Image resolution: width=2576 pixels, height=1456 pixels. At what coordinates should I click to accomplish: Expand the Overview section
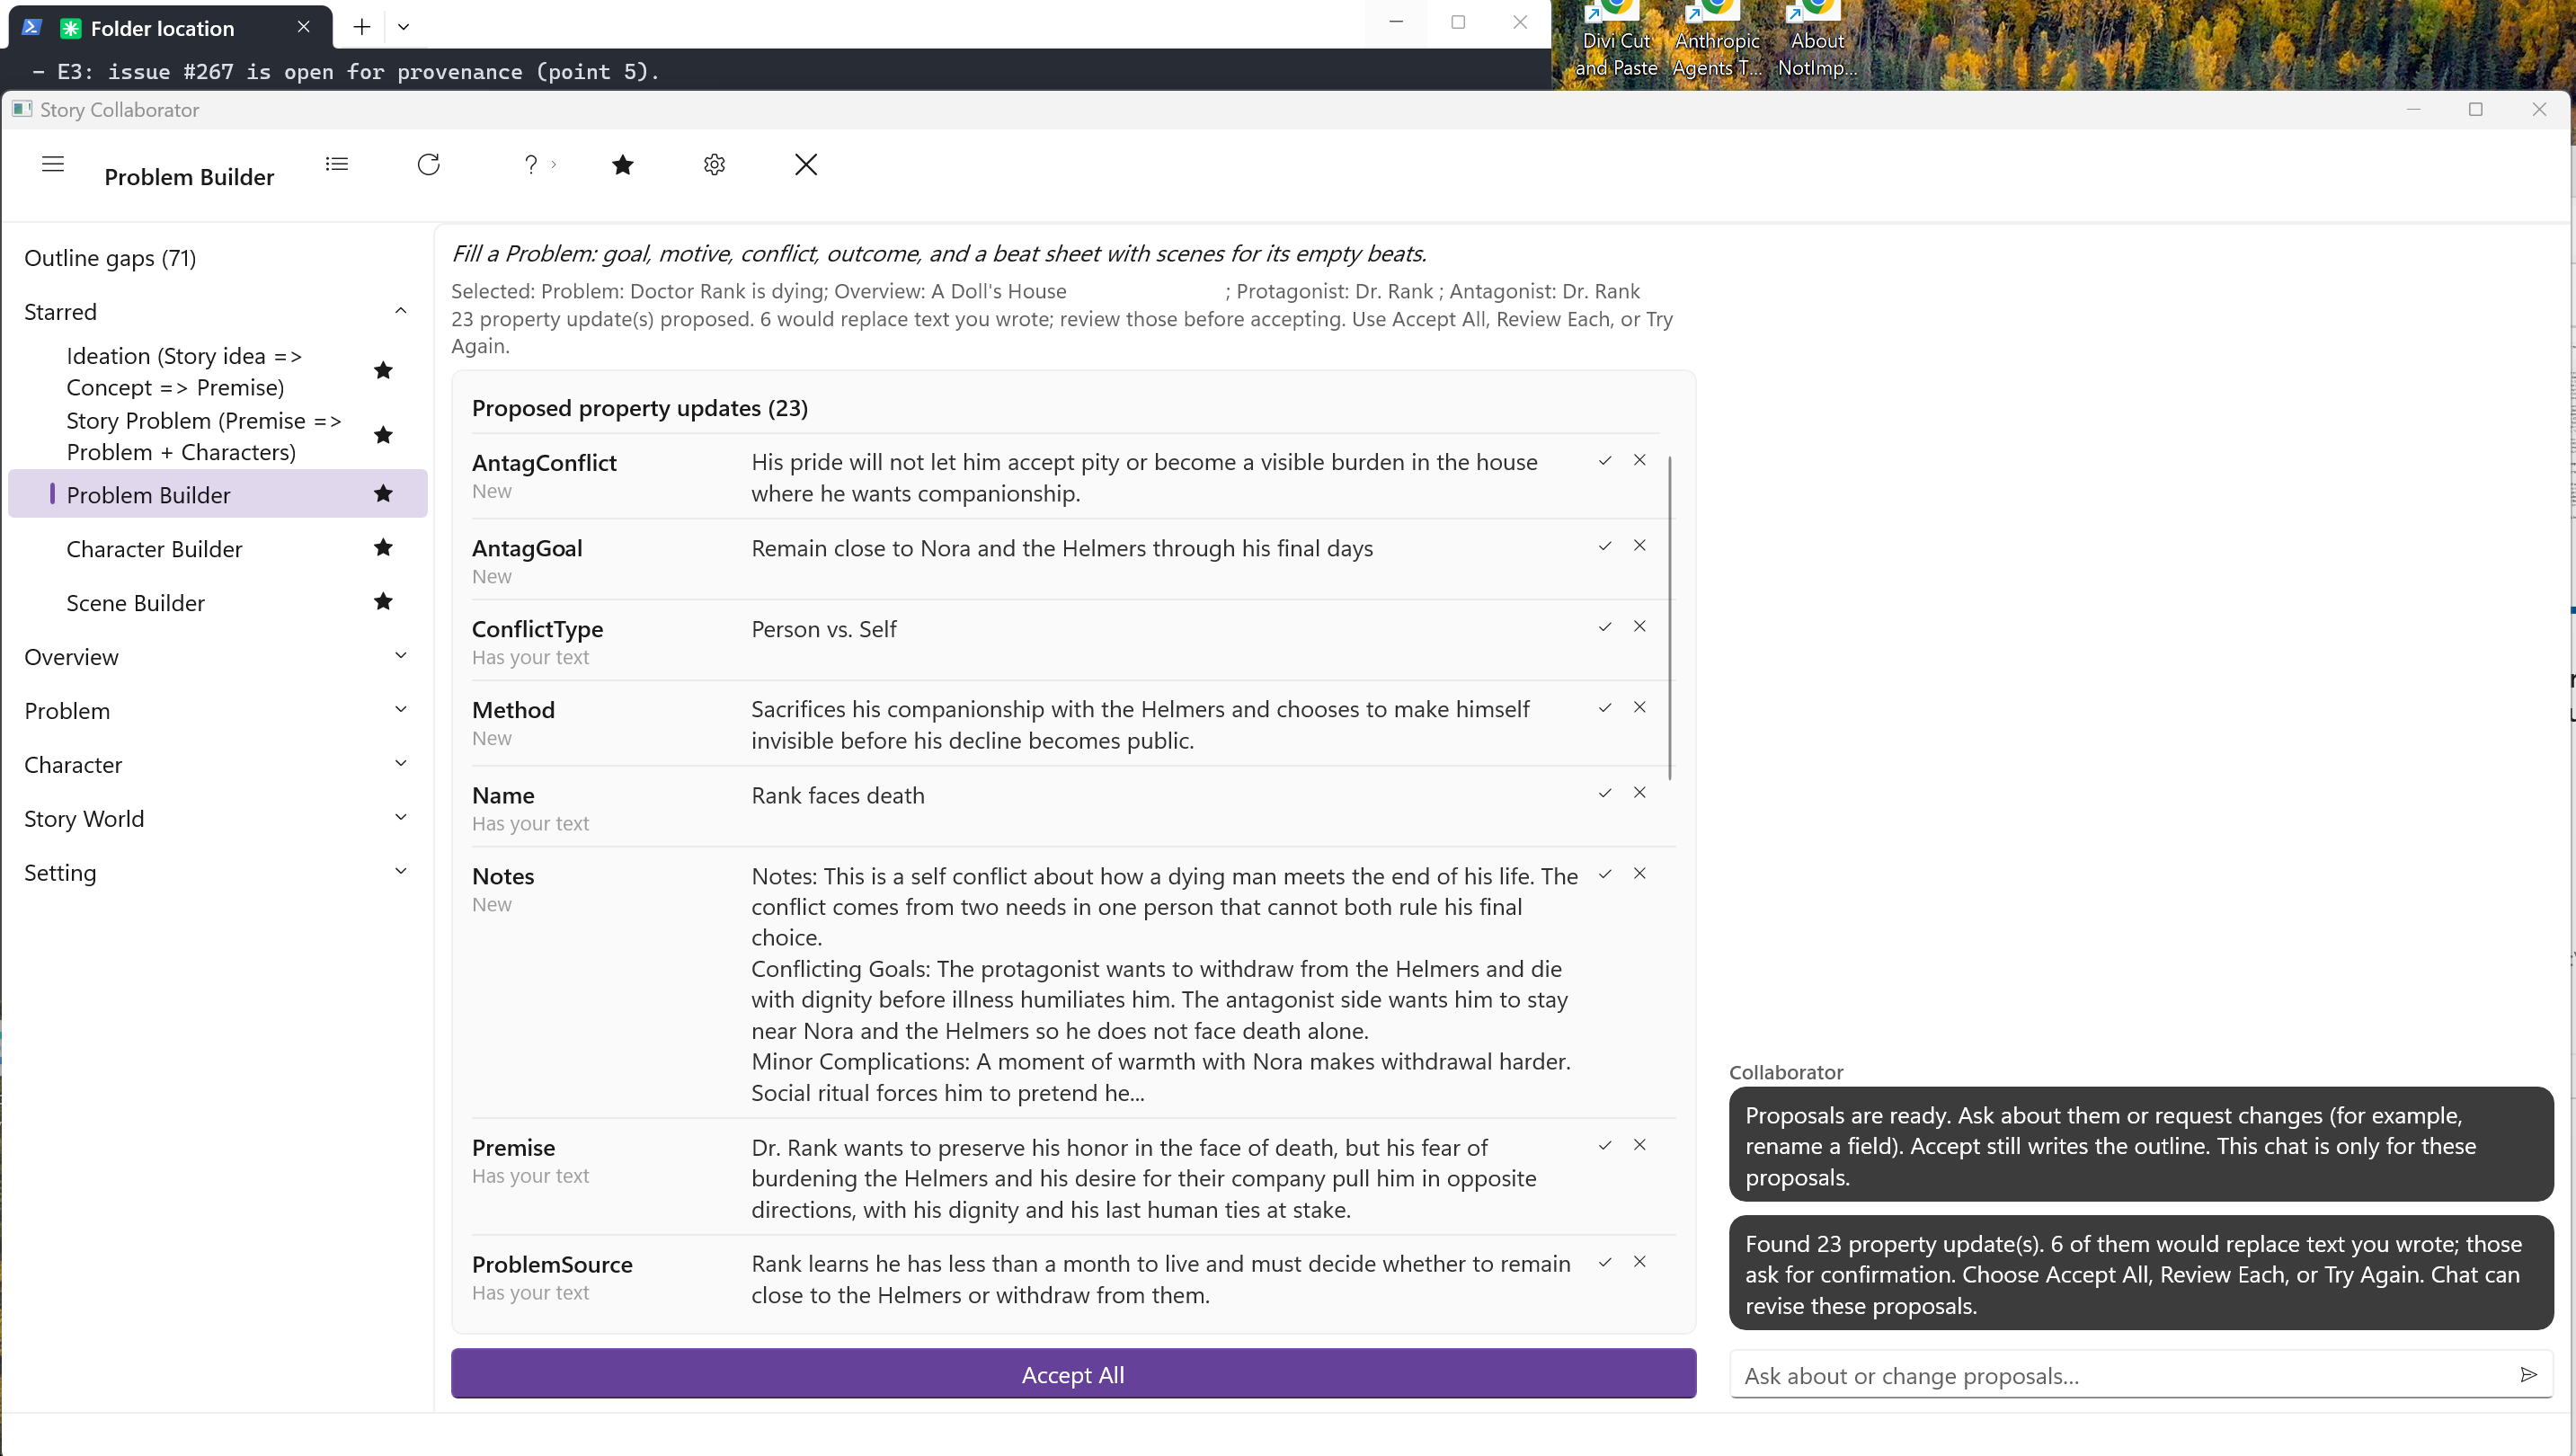click(x=401, y=656)
